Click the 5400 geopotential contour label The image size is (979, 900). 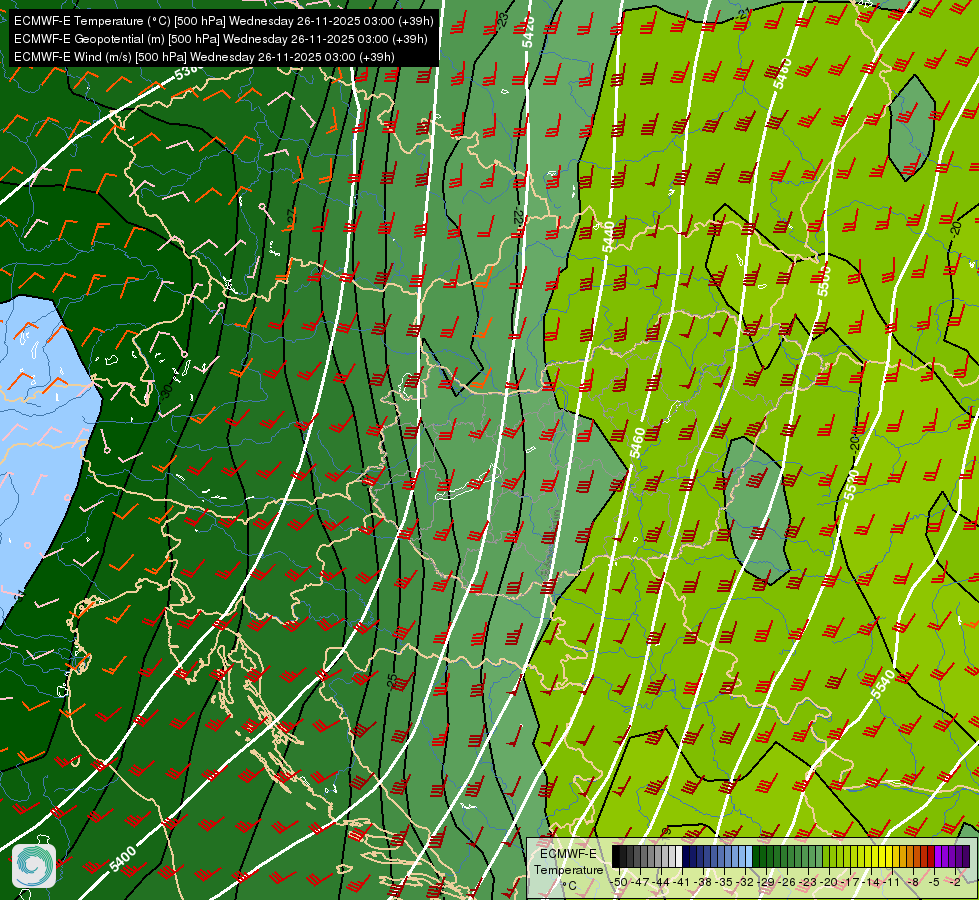tap(122, 859)
